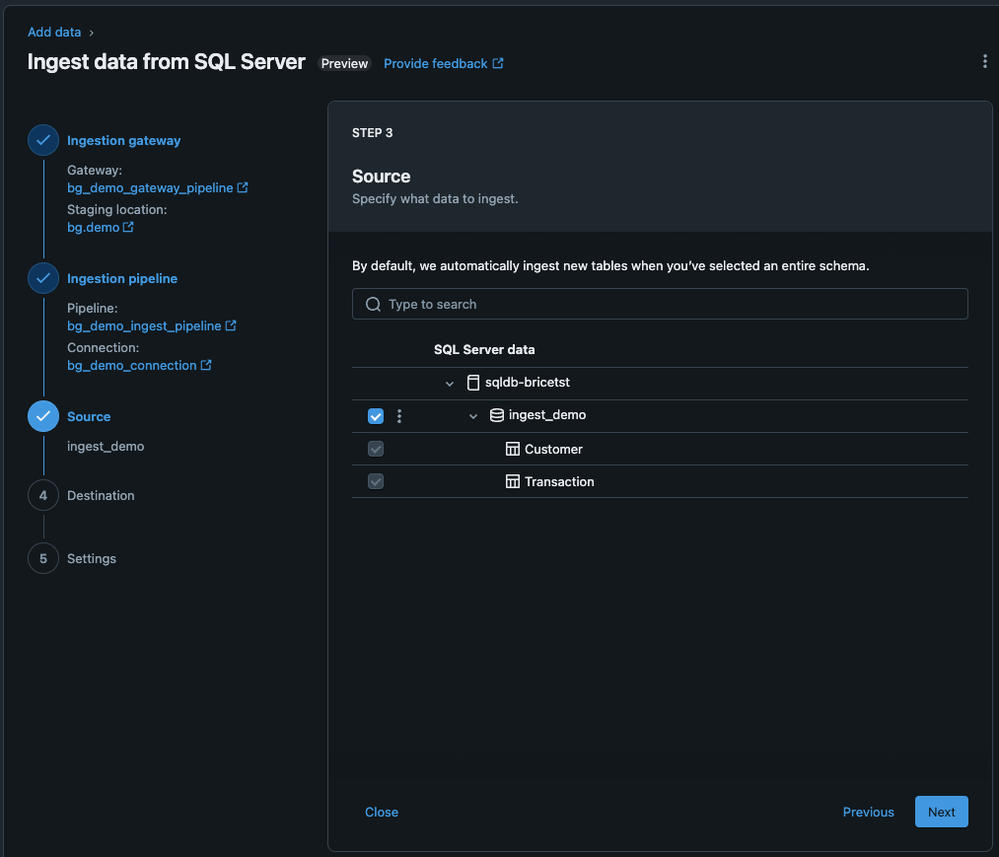This screenshot has height=857, width=999.
Task: Click the active Source step checkmark circle
Action: click(x=43, y=416)
